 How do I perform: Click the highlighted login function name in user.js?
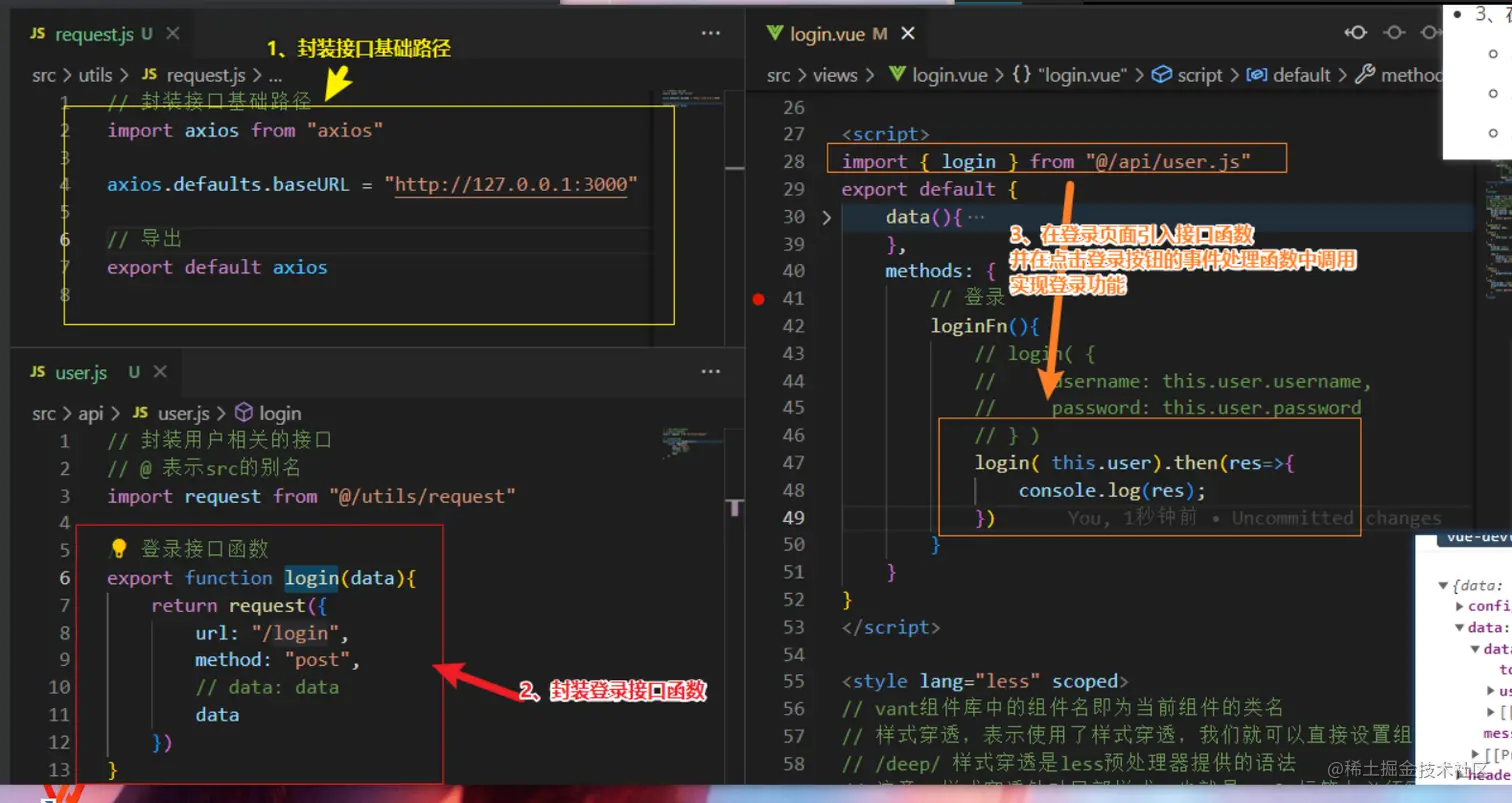(x=310, y=578)
